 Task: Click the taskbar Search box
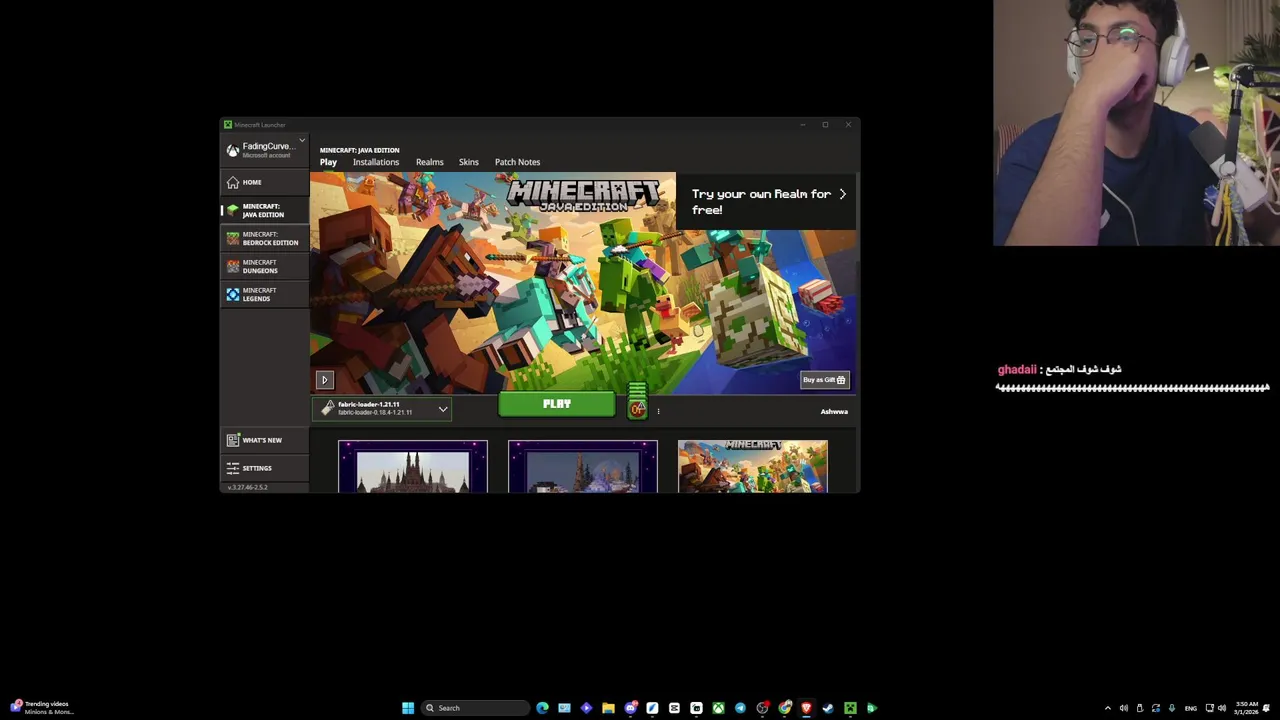point(475,708)
